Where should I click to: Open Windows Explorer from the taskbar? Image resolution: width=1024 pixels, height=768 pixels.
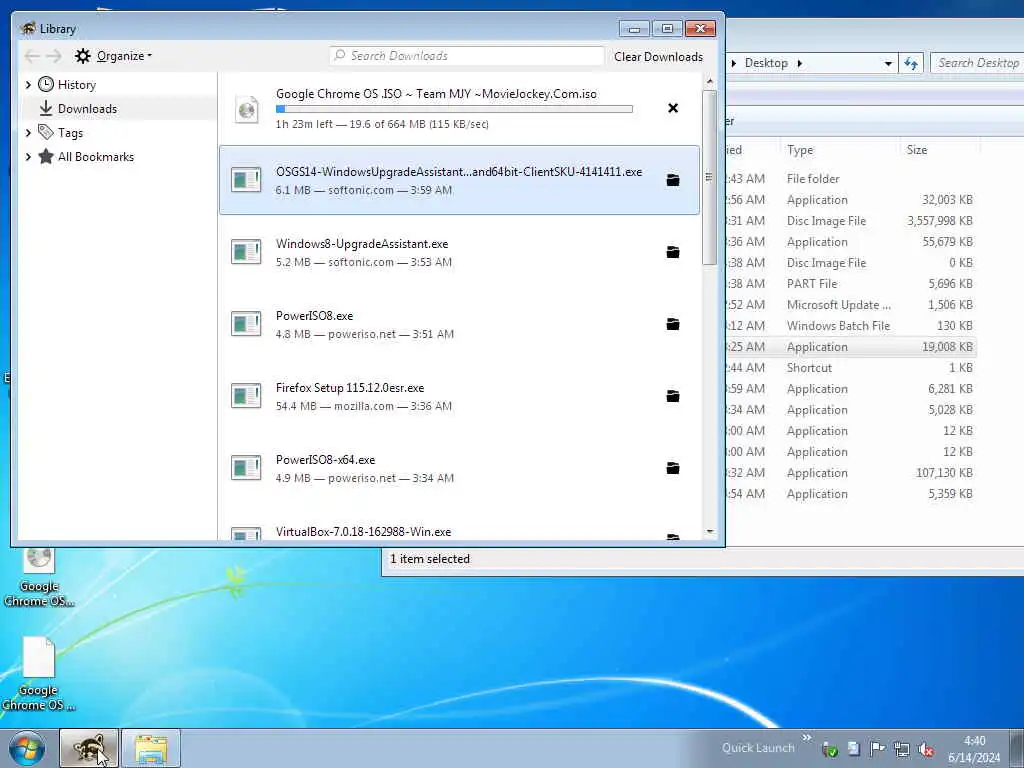(151, 748)
